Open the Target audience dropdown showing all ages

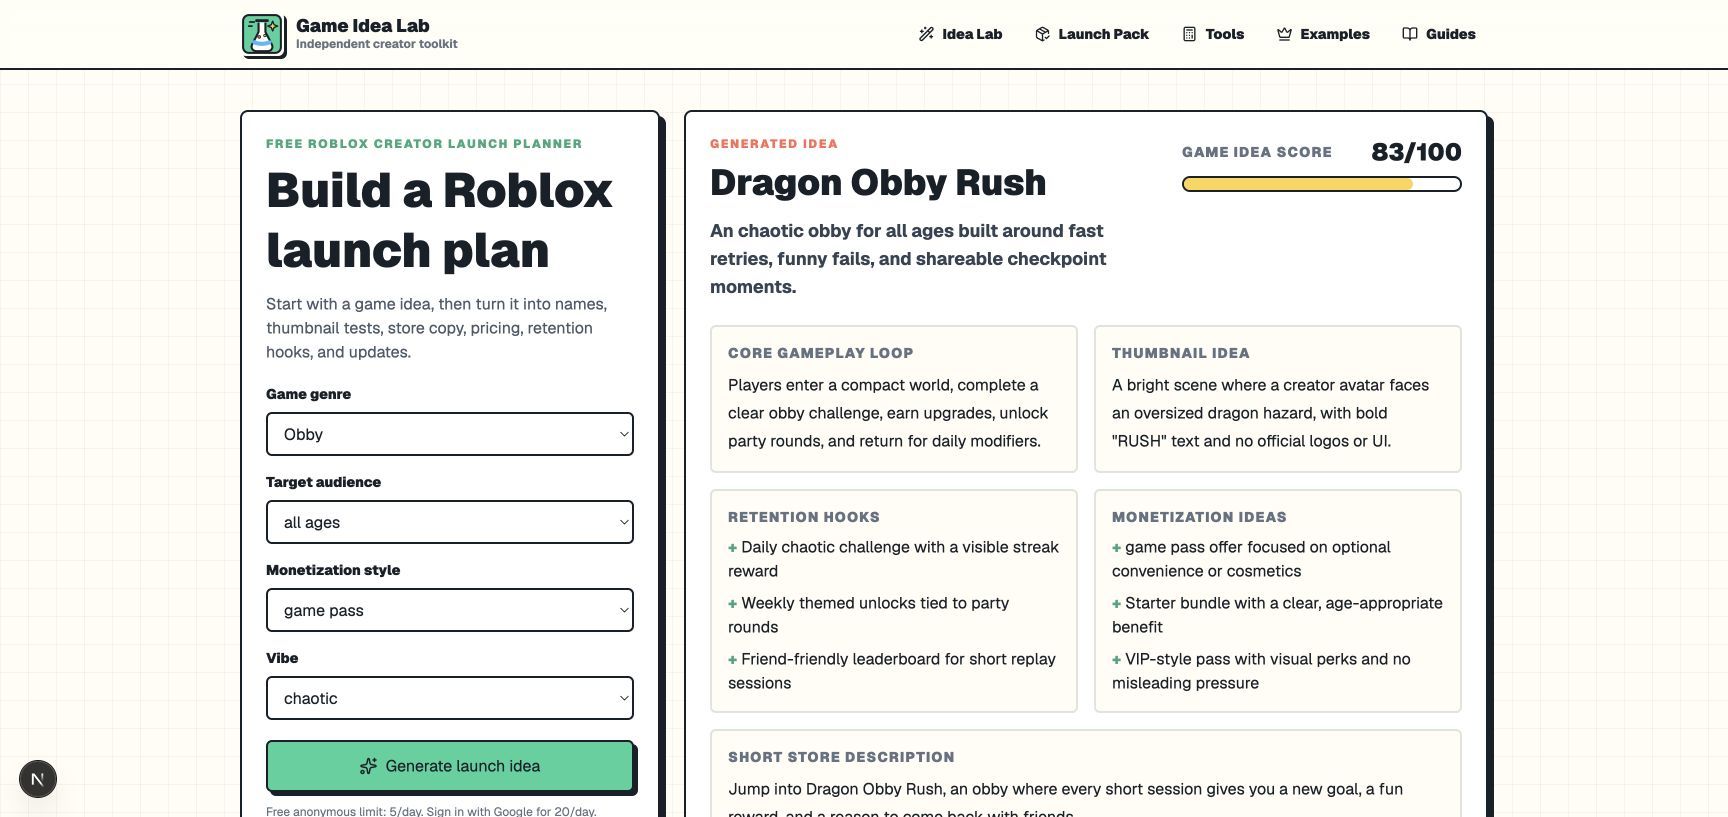click(450, 522)
